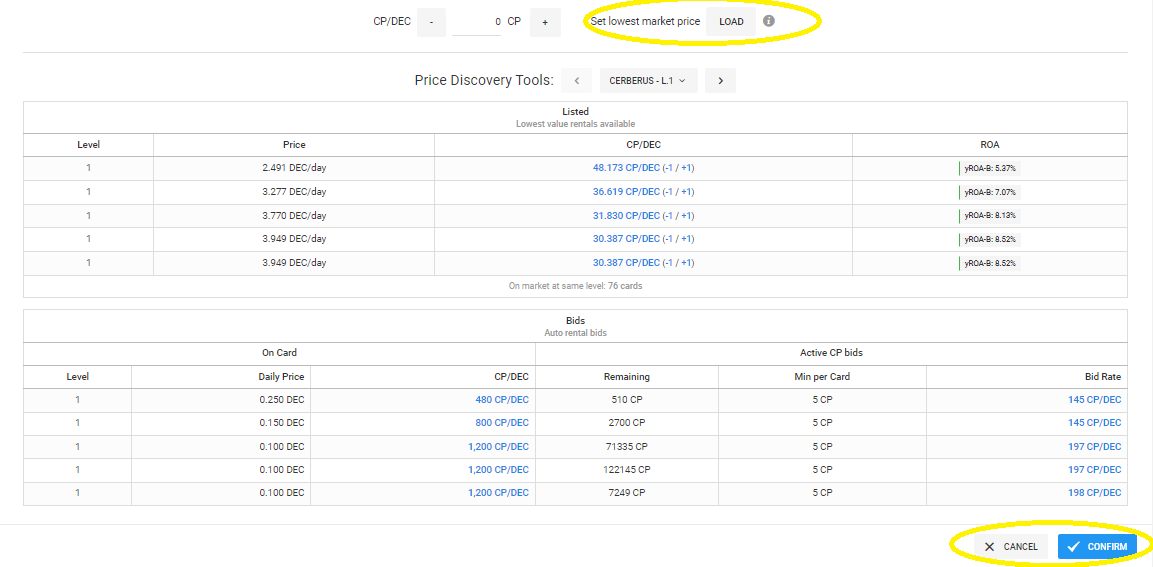This screenshot has height=567, width=1153.
Task: Select 480 CP/DEC bid rate on card
Action: (x=501, y=400)
